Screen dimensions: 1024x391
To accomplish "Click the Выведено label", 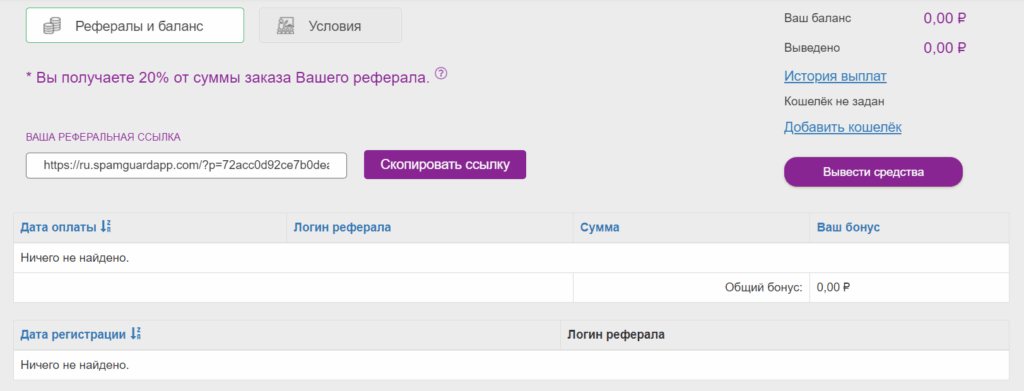I will click(x=812, y=48).
